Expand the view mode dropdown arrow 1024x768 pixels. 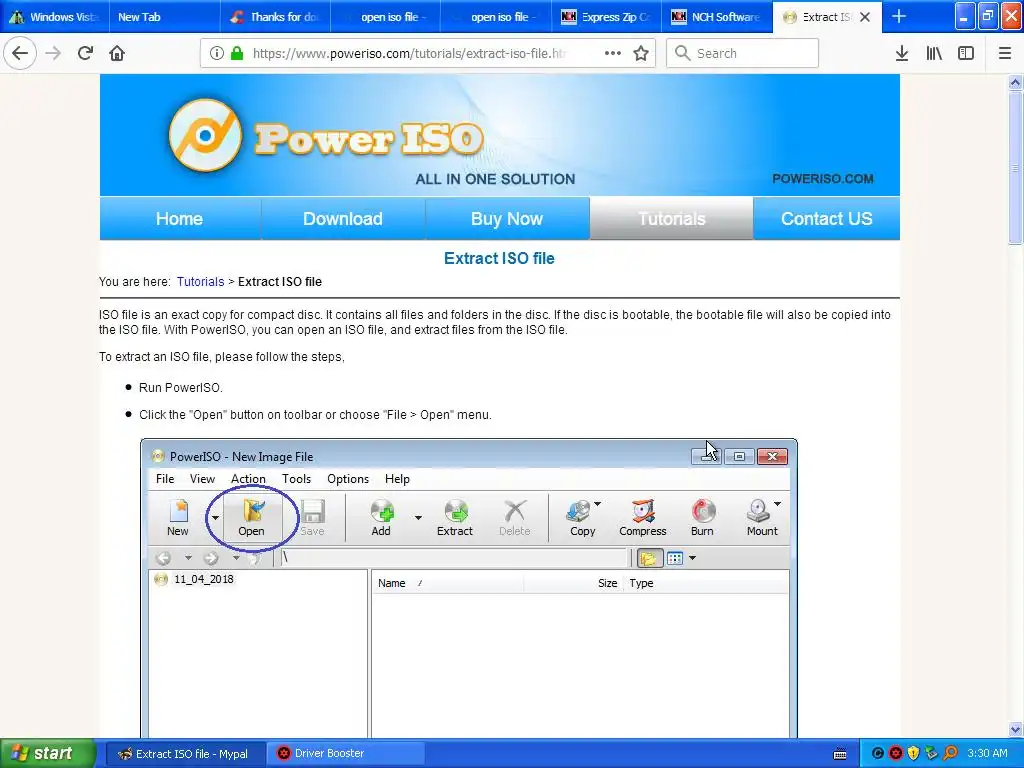(x=692, y=558)
